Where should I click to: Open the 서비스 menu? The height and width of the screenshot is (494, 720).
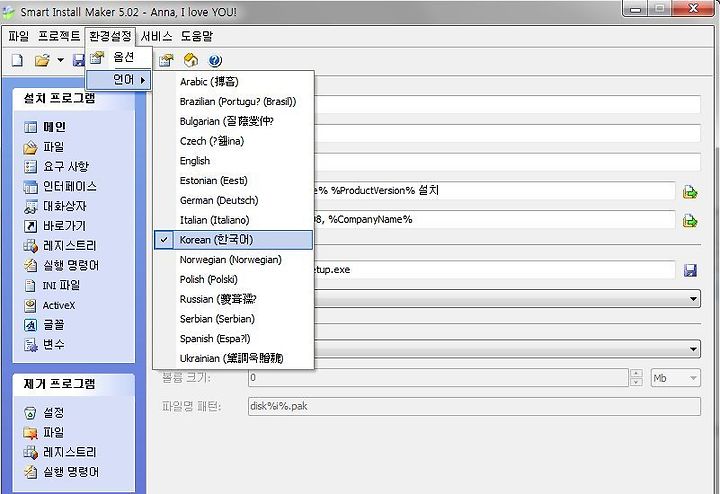pos(157,36)
